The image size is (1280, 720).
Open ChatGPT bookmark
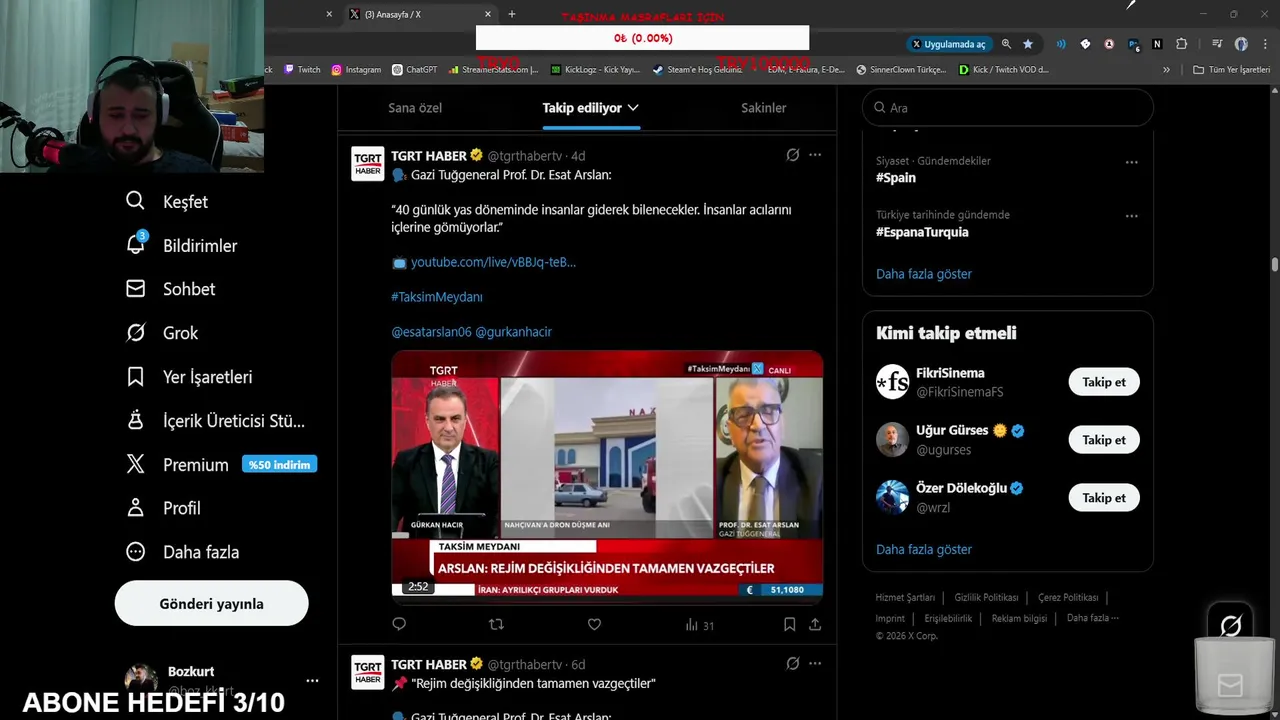click(x=415, y=70)
